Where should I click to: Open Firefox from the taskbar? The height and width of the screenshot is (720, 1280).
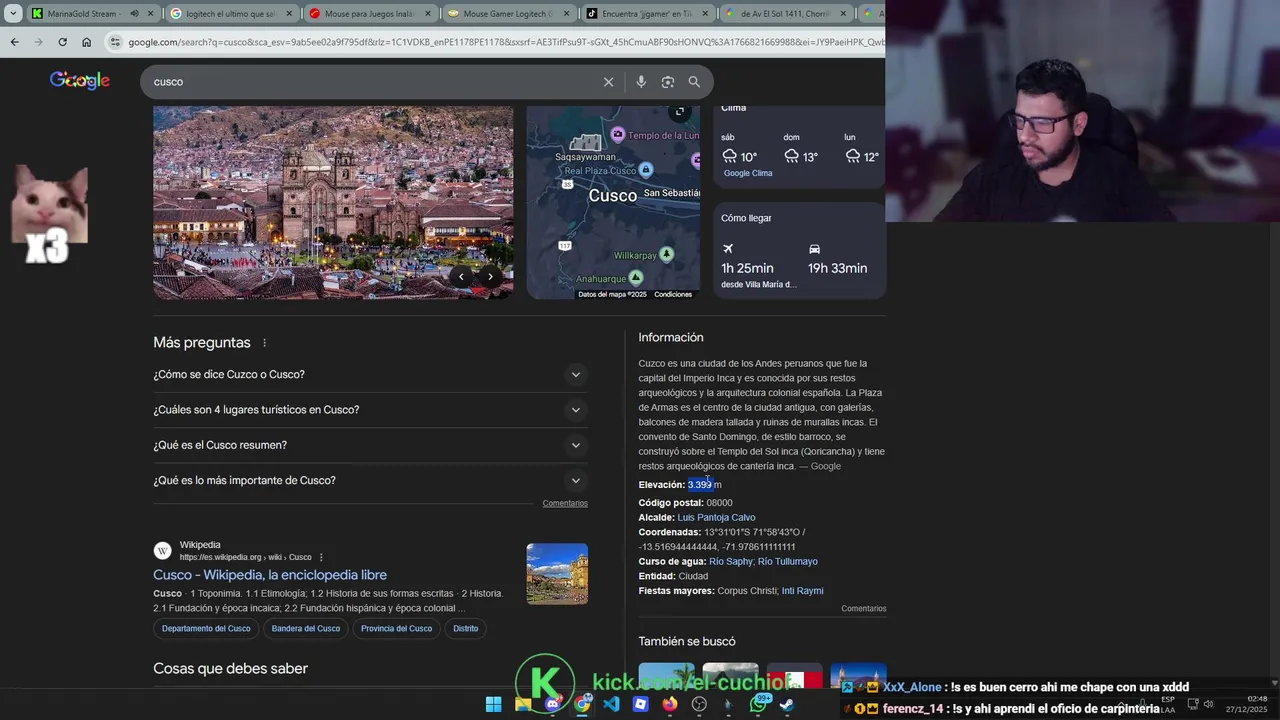pos(670,704)
